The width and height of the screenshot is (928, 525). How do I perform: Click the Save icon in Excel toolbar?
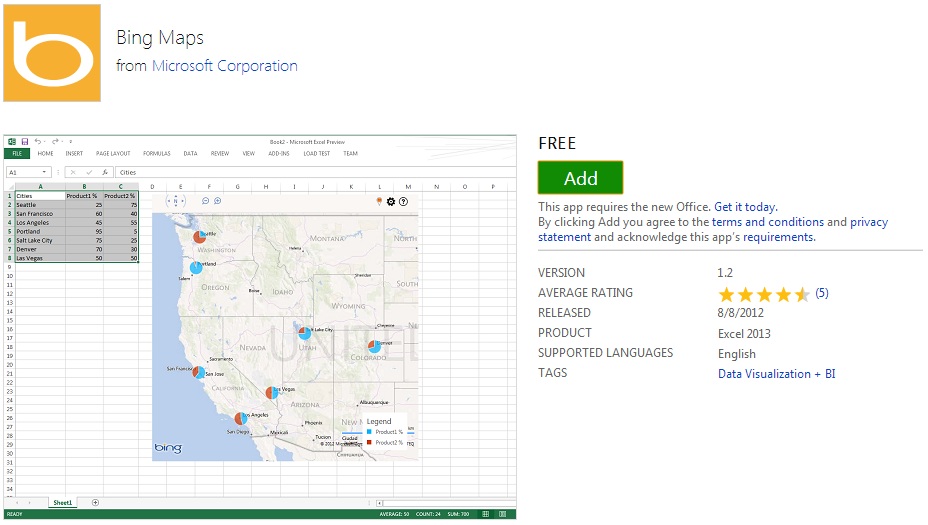click(x=25, y=141)
